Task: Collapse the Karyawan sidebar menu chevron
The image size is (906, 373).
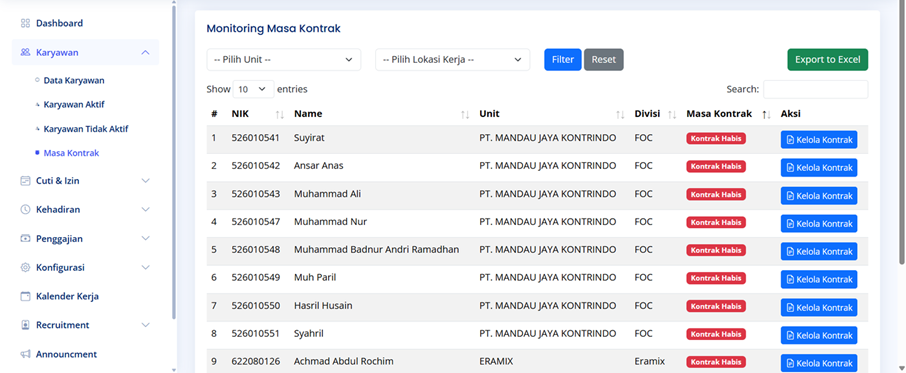Action: tap(146, 53)
